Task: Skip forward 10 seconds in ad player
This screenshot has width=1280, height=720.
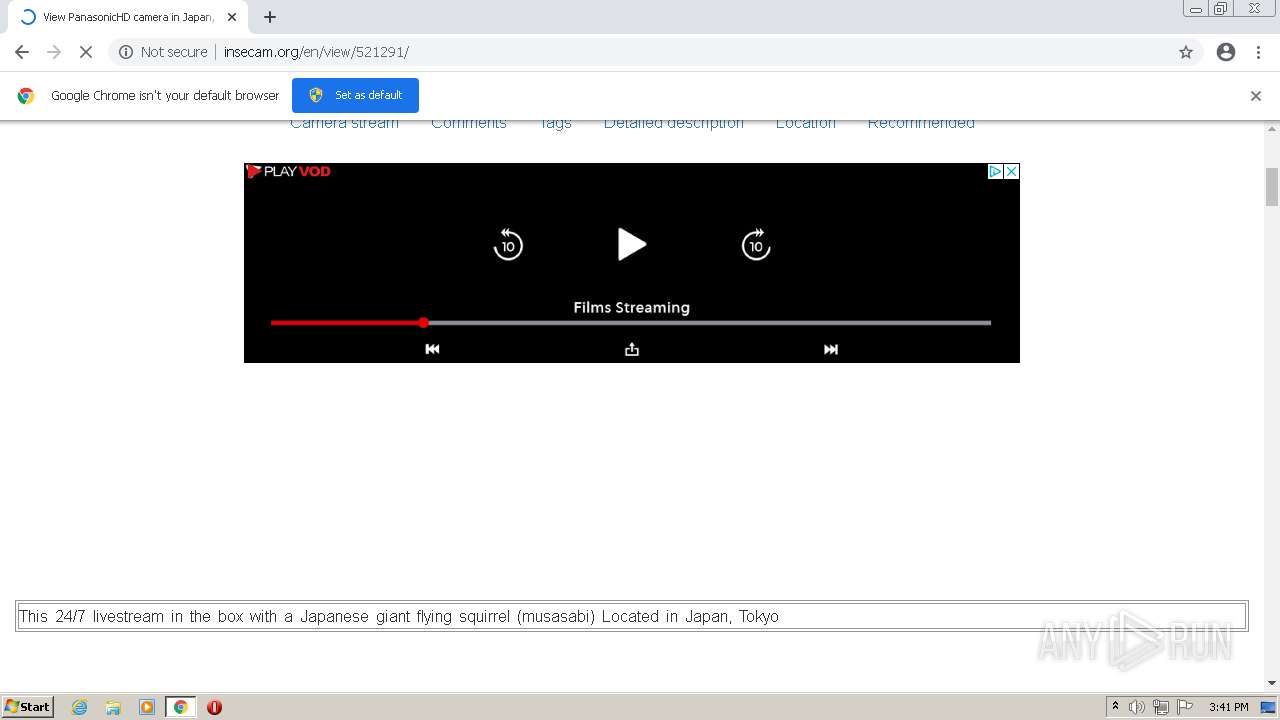Action: pyautogui.click(x=756, y=244)
